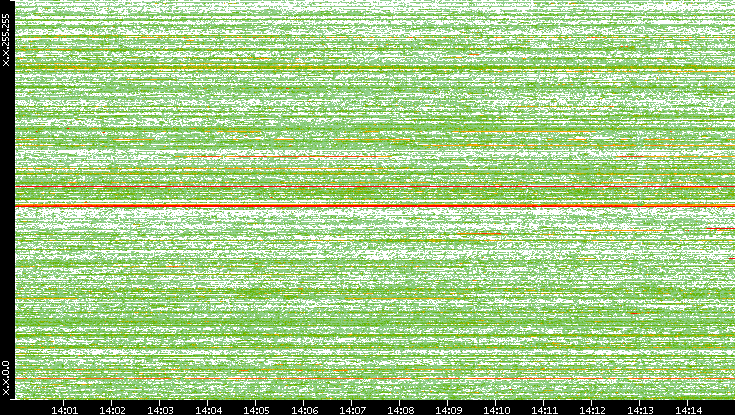Click the 14:08 time axis label
The height and width of the screenshot is (415, 735).
click(400, 410)
